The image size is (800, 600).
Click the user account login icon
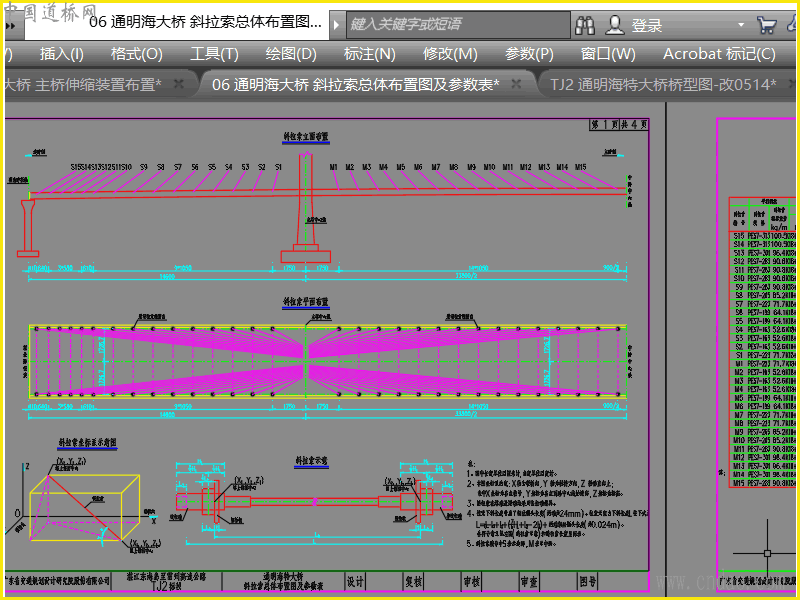click(x=615, y=24)
